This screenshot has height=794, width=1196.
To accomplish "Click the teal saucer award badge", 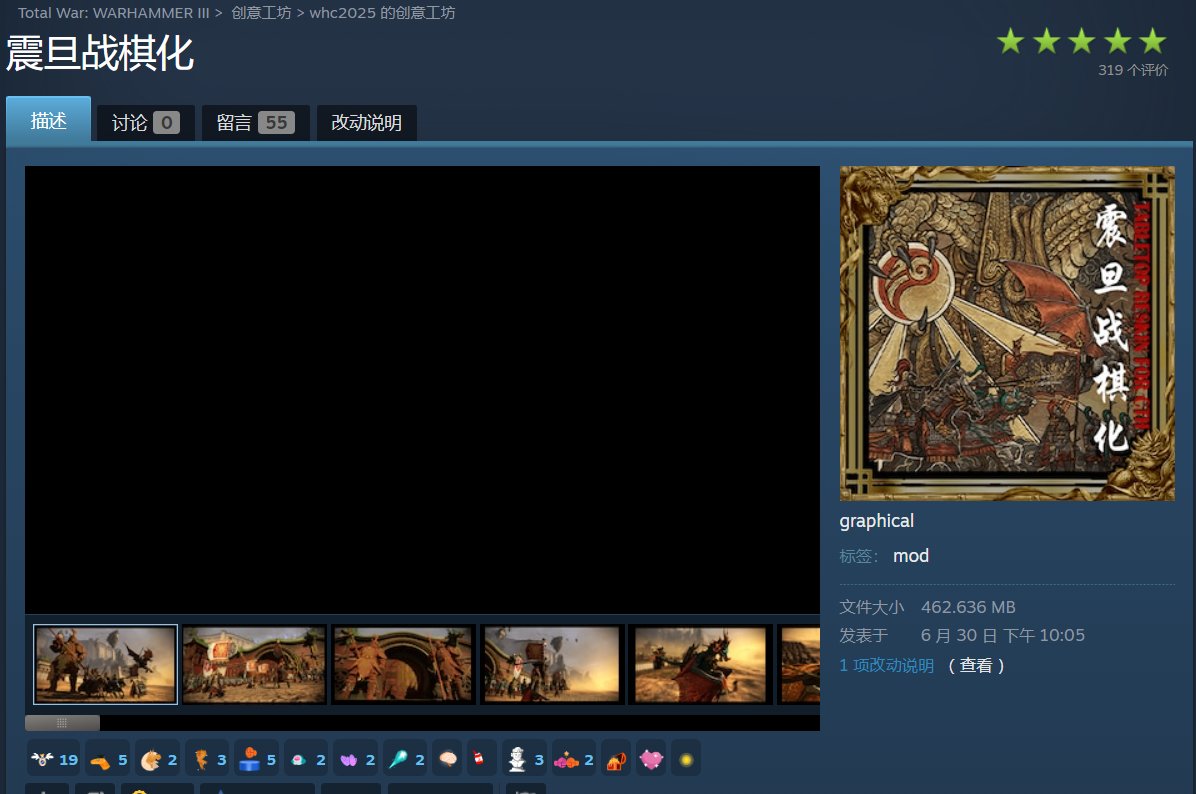I will [307, 759].
